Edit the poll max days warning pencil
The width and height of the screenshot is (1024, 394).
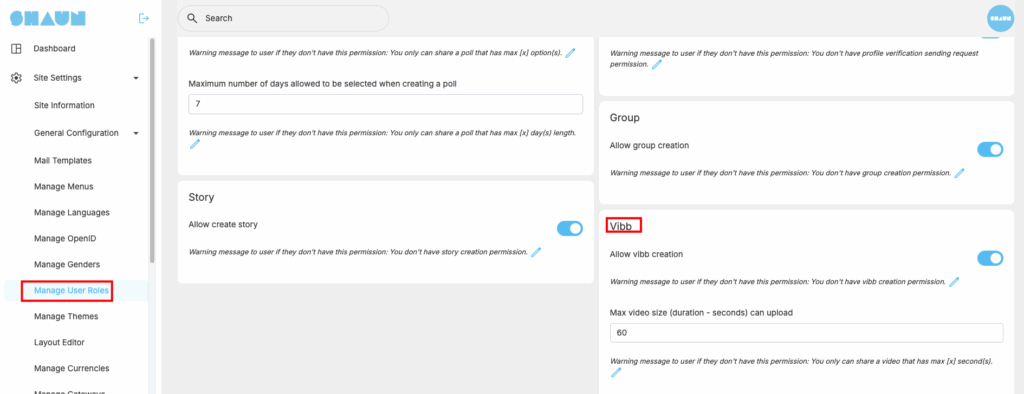tap(194, 144)
